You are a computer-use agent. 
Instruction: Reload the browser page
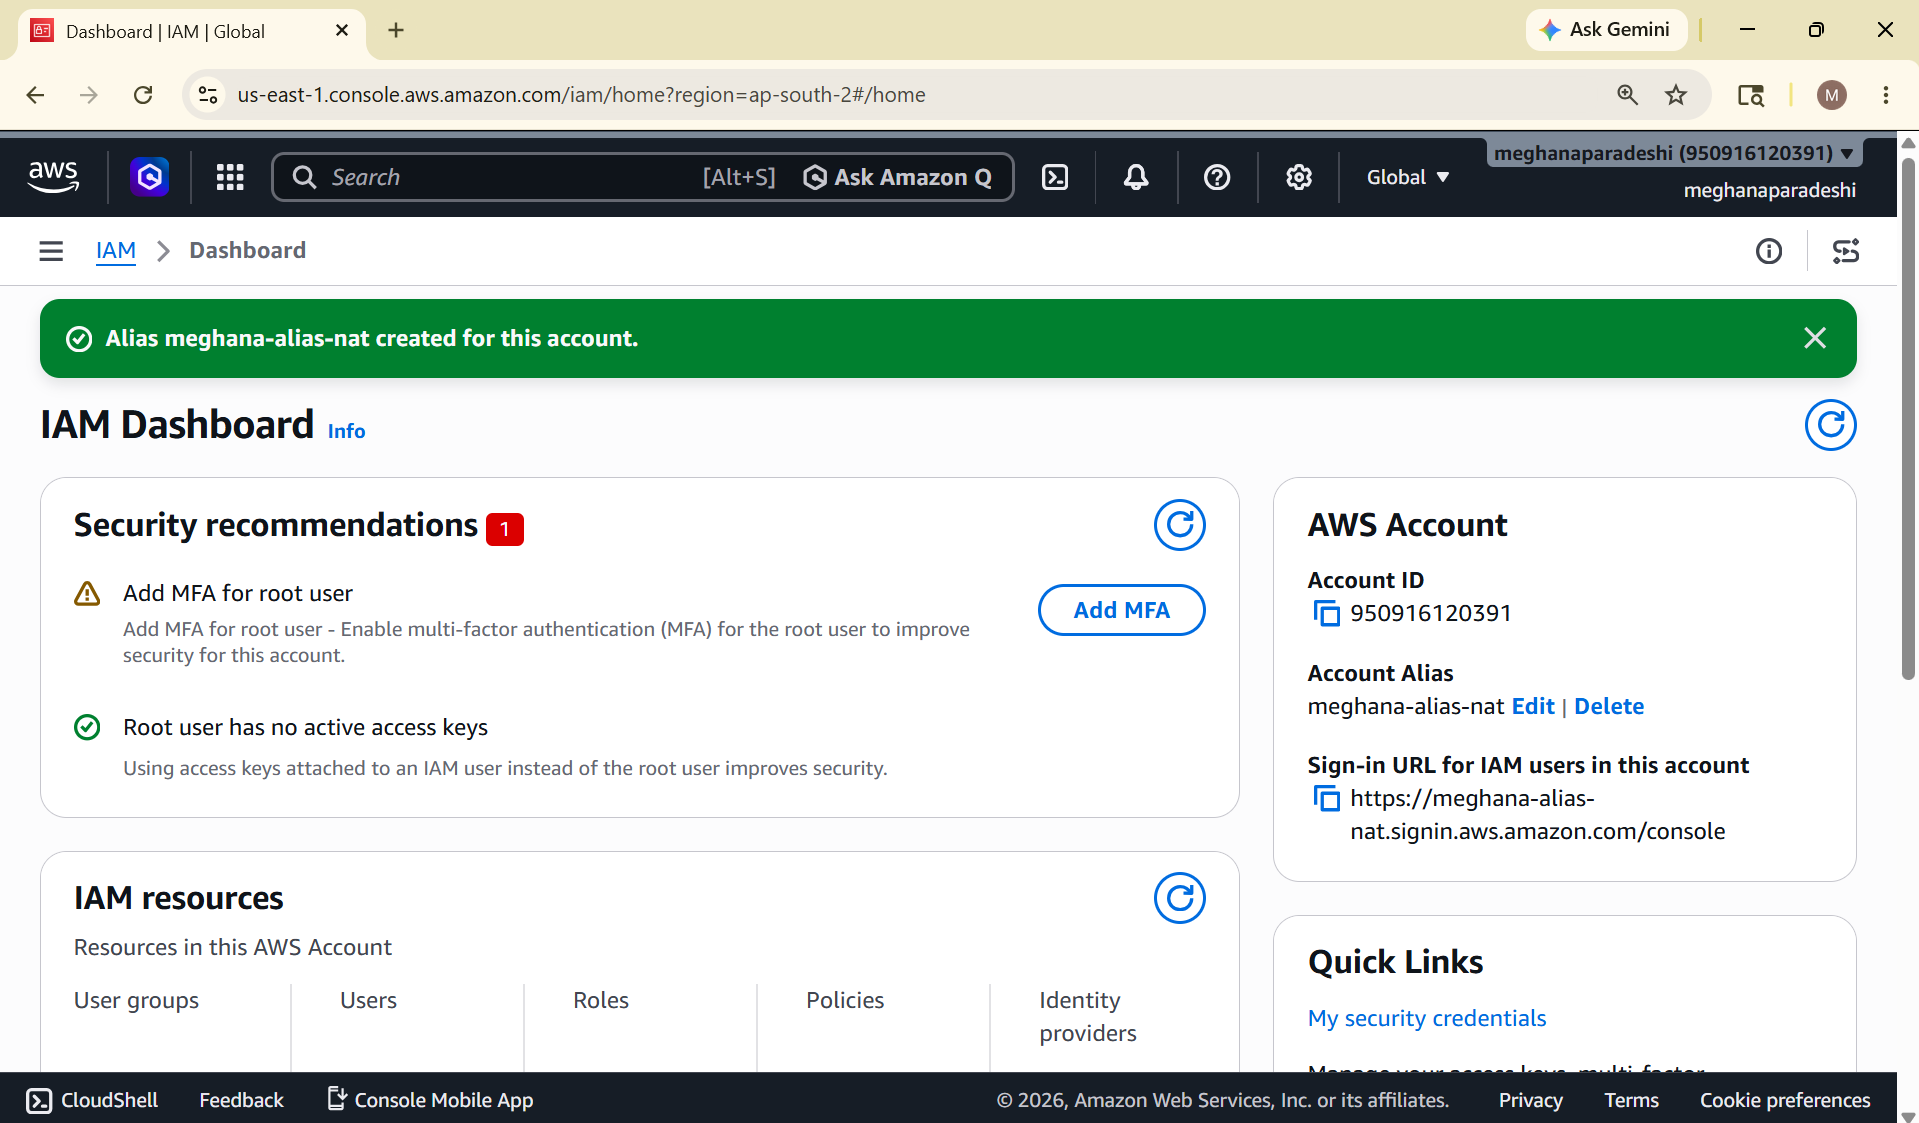[x=143, y=95]
